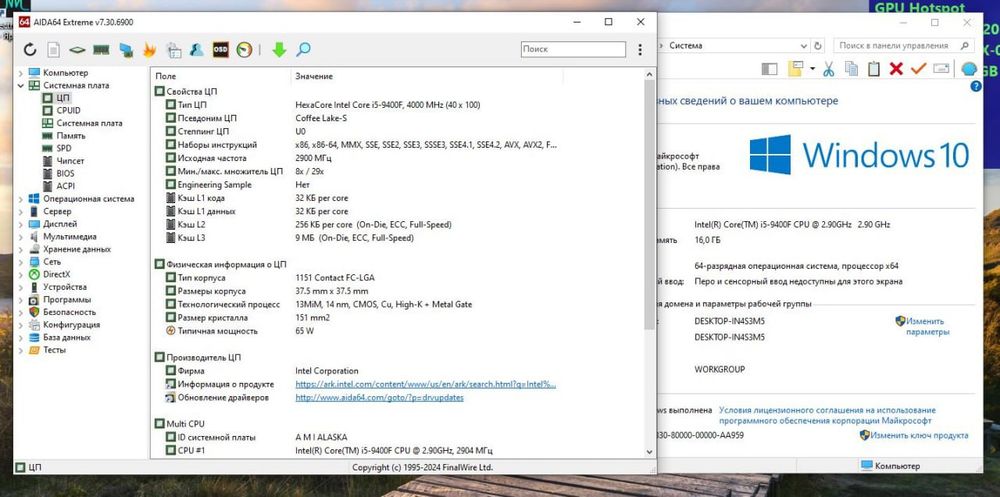Screen dimensions: 1000x497
Task: Open the aida64.com driver updates link
Action: [379, 397]
